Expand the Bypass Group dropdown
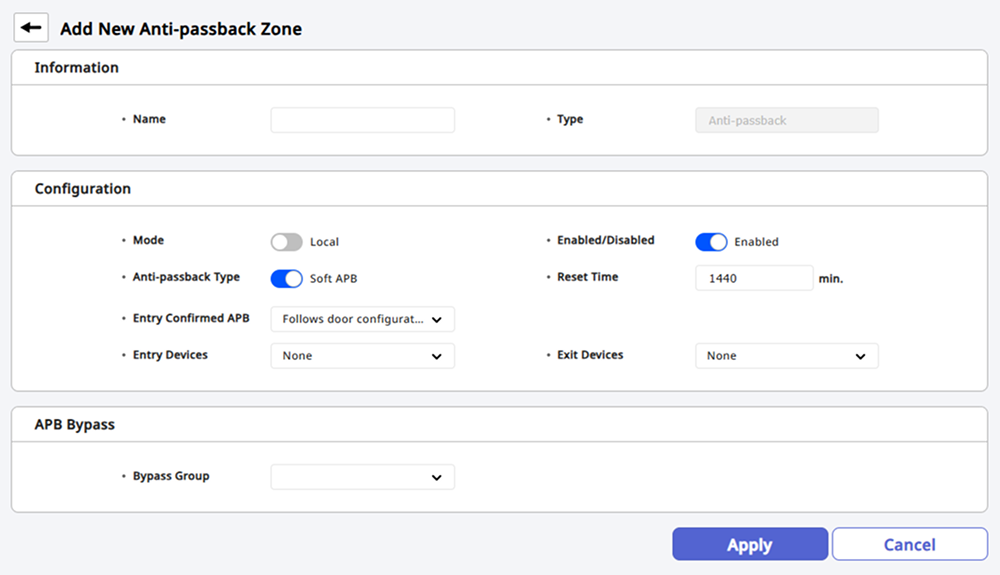Viewport: 1000px width, 575px height. (362, 477)
